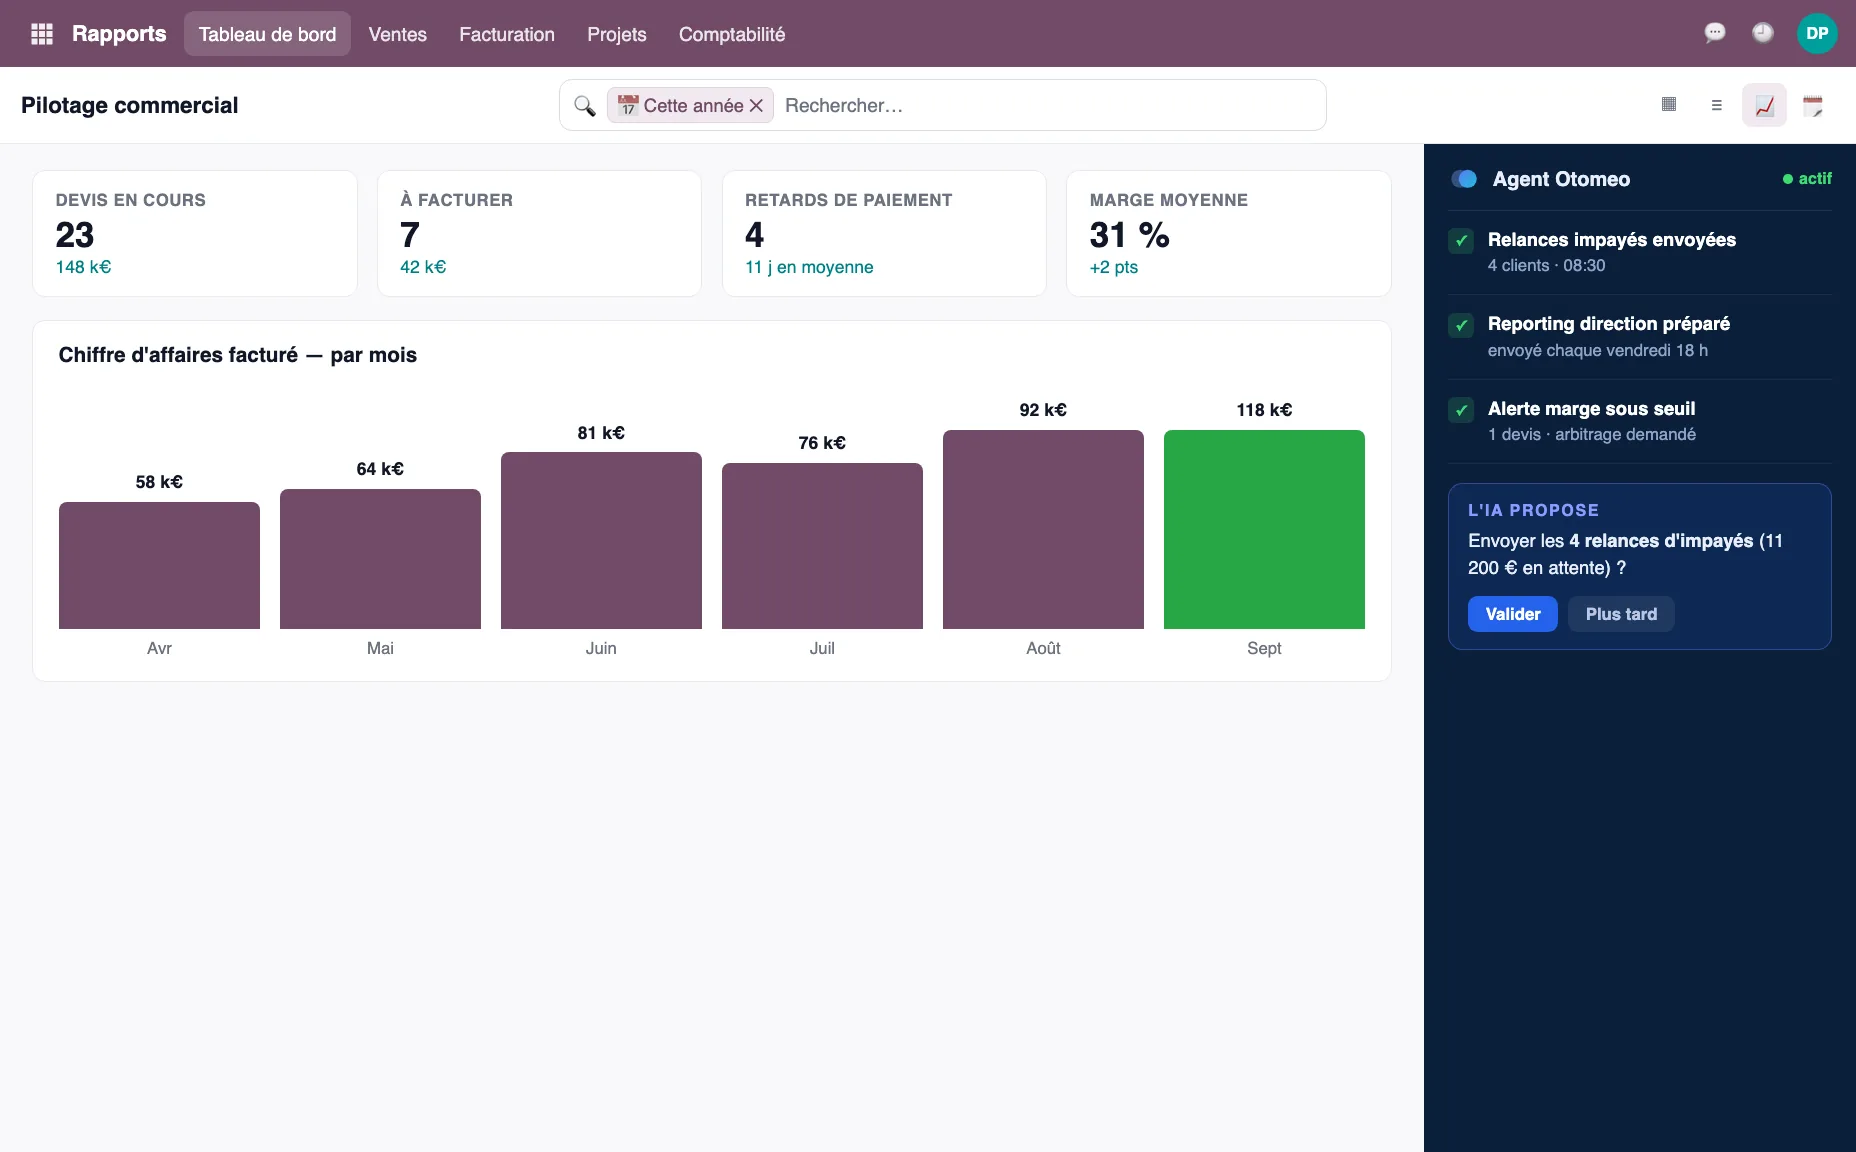Click the 42 k€ amount text

[423, 267]
